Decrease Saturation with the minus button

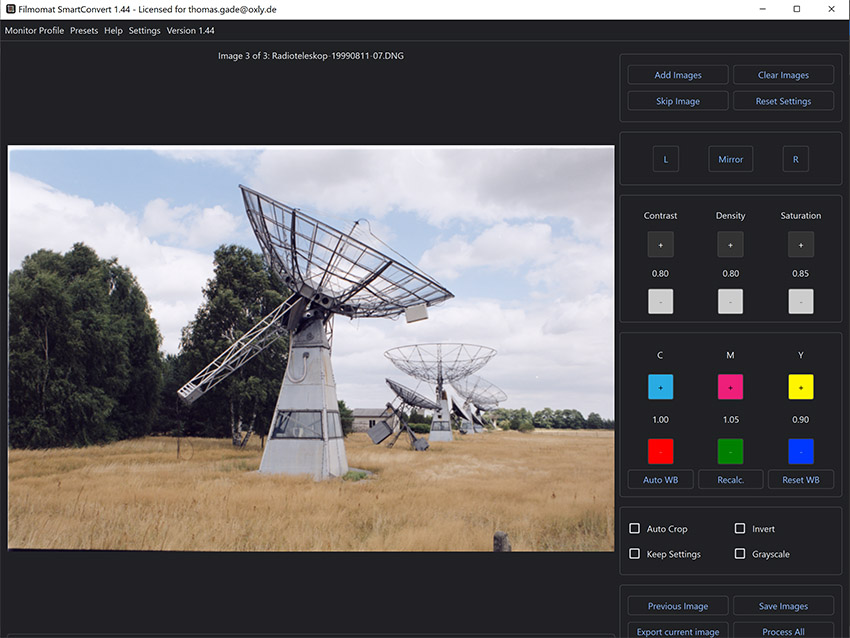(800, 302)
